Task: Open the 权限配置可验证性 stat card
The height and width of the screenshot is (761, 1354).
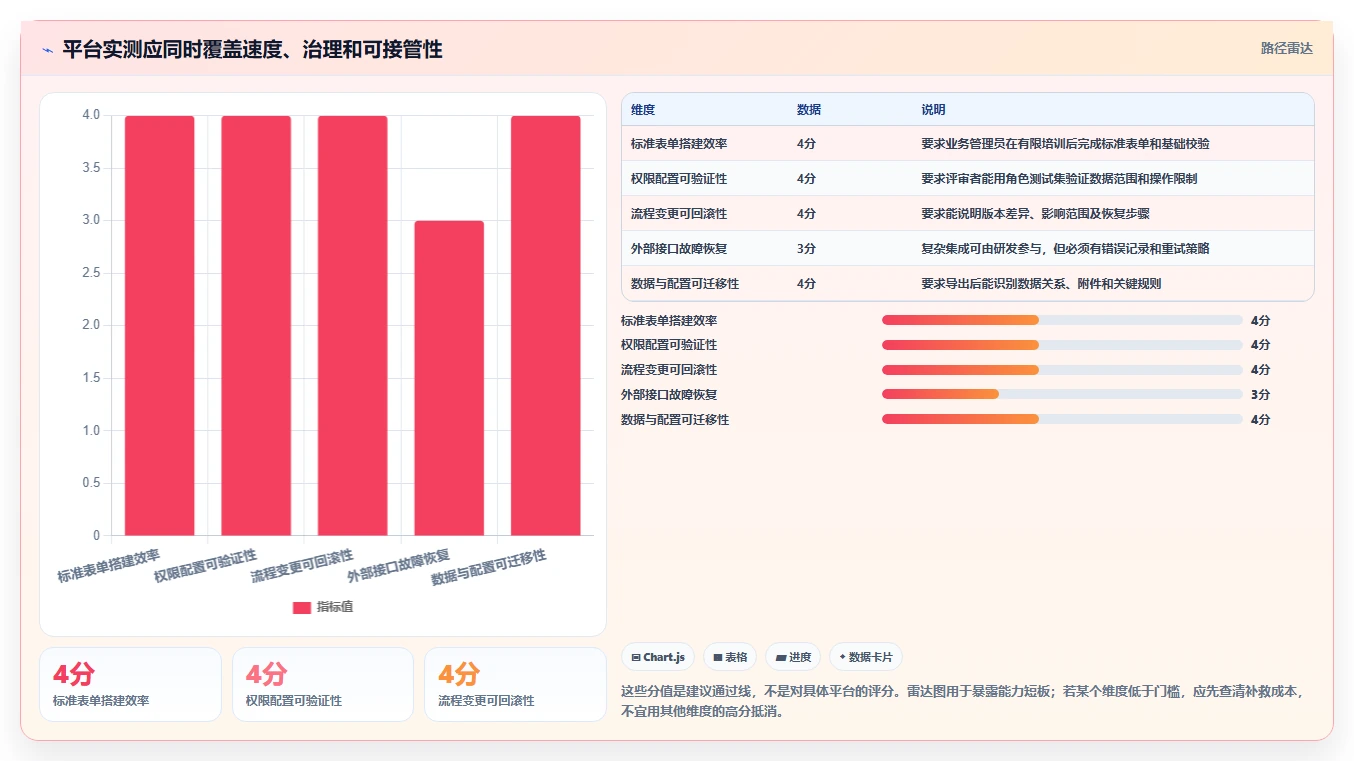Action: [x=323, y=684]
